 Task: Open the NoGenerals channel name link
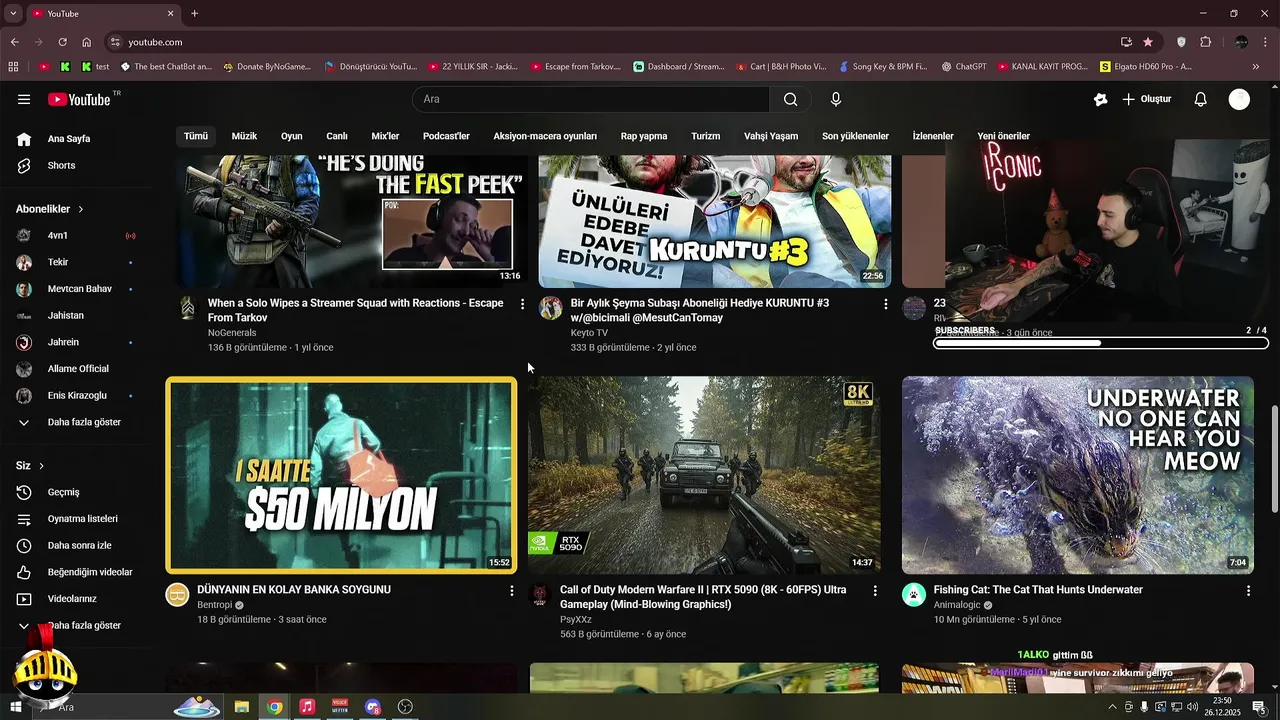pyautogui.click(x=232, y=332)
